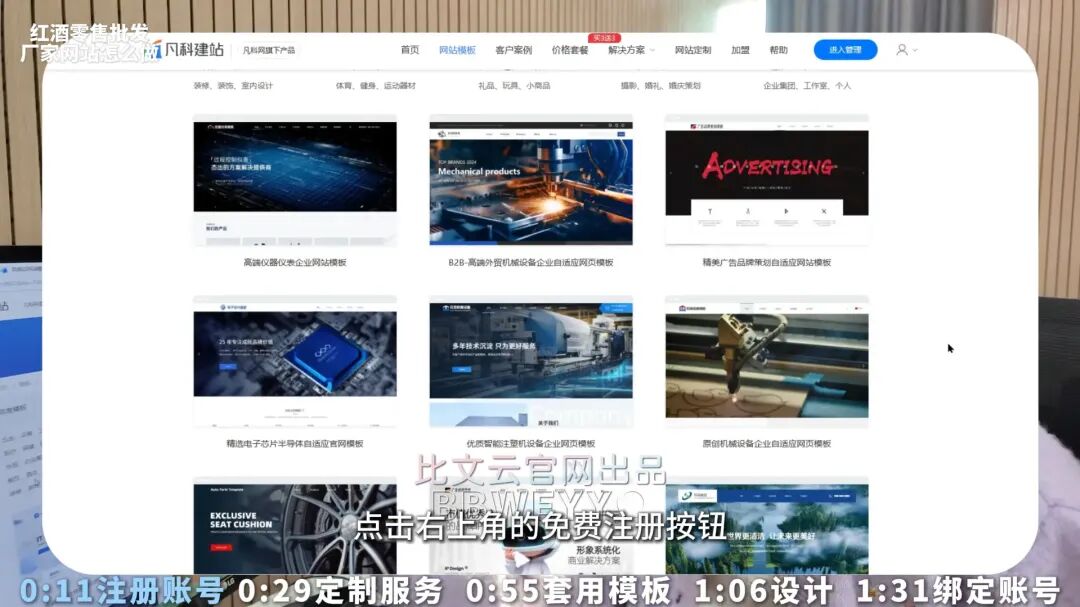The height and width of the screenshot is (607, 1080).
Task: Open the 帮助 nav link
Action: (x=778, y=50)
